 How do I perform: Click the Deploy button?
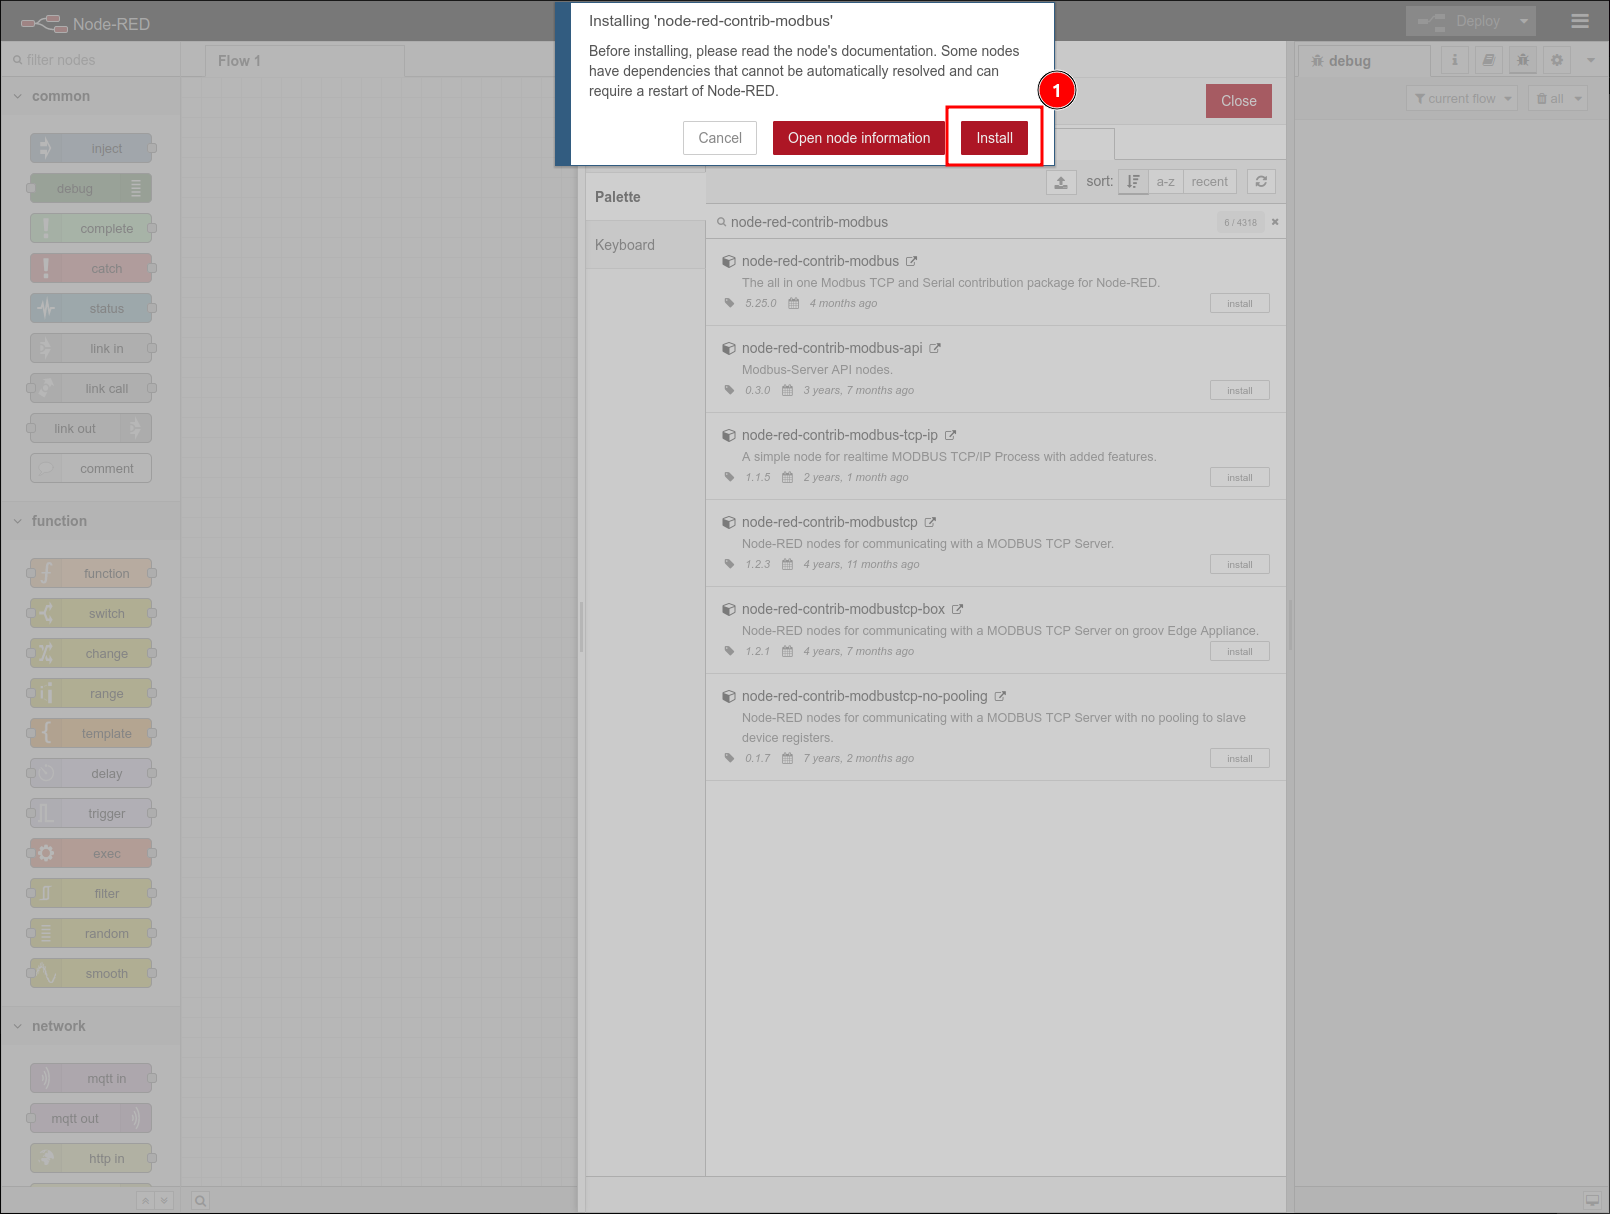pos(1460,21)
